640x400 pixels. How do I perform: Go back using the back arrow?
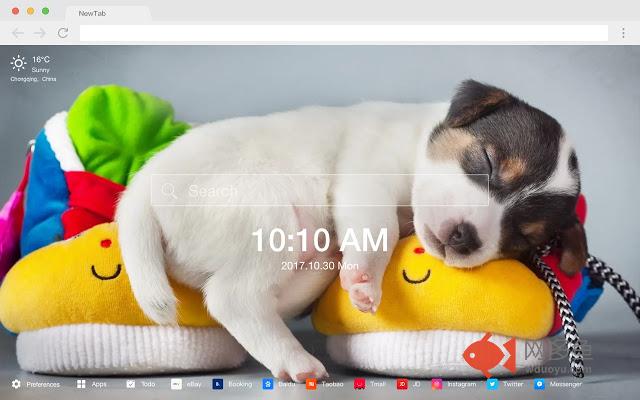18,33
